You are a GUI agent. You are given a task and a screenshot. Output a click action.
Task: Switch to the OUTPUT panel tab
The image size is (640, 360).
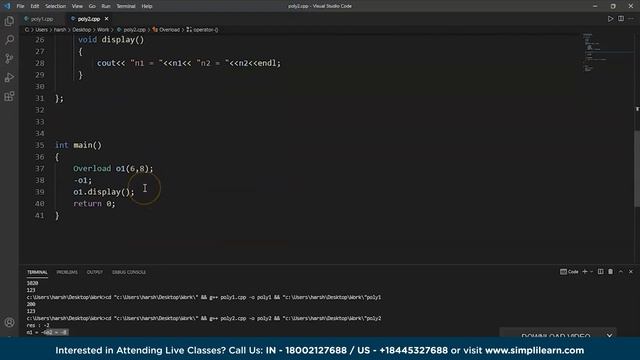[95, 272]
